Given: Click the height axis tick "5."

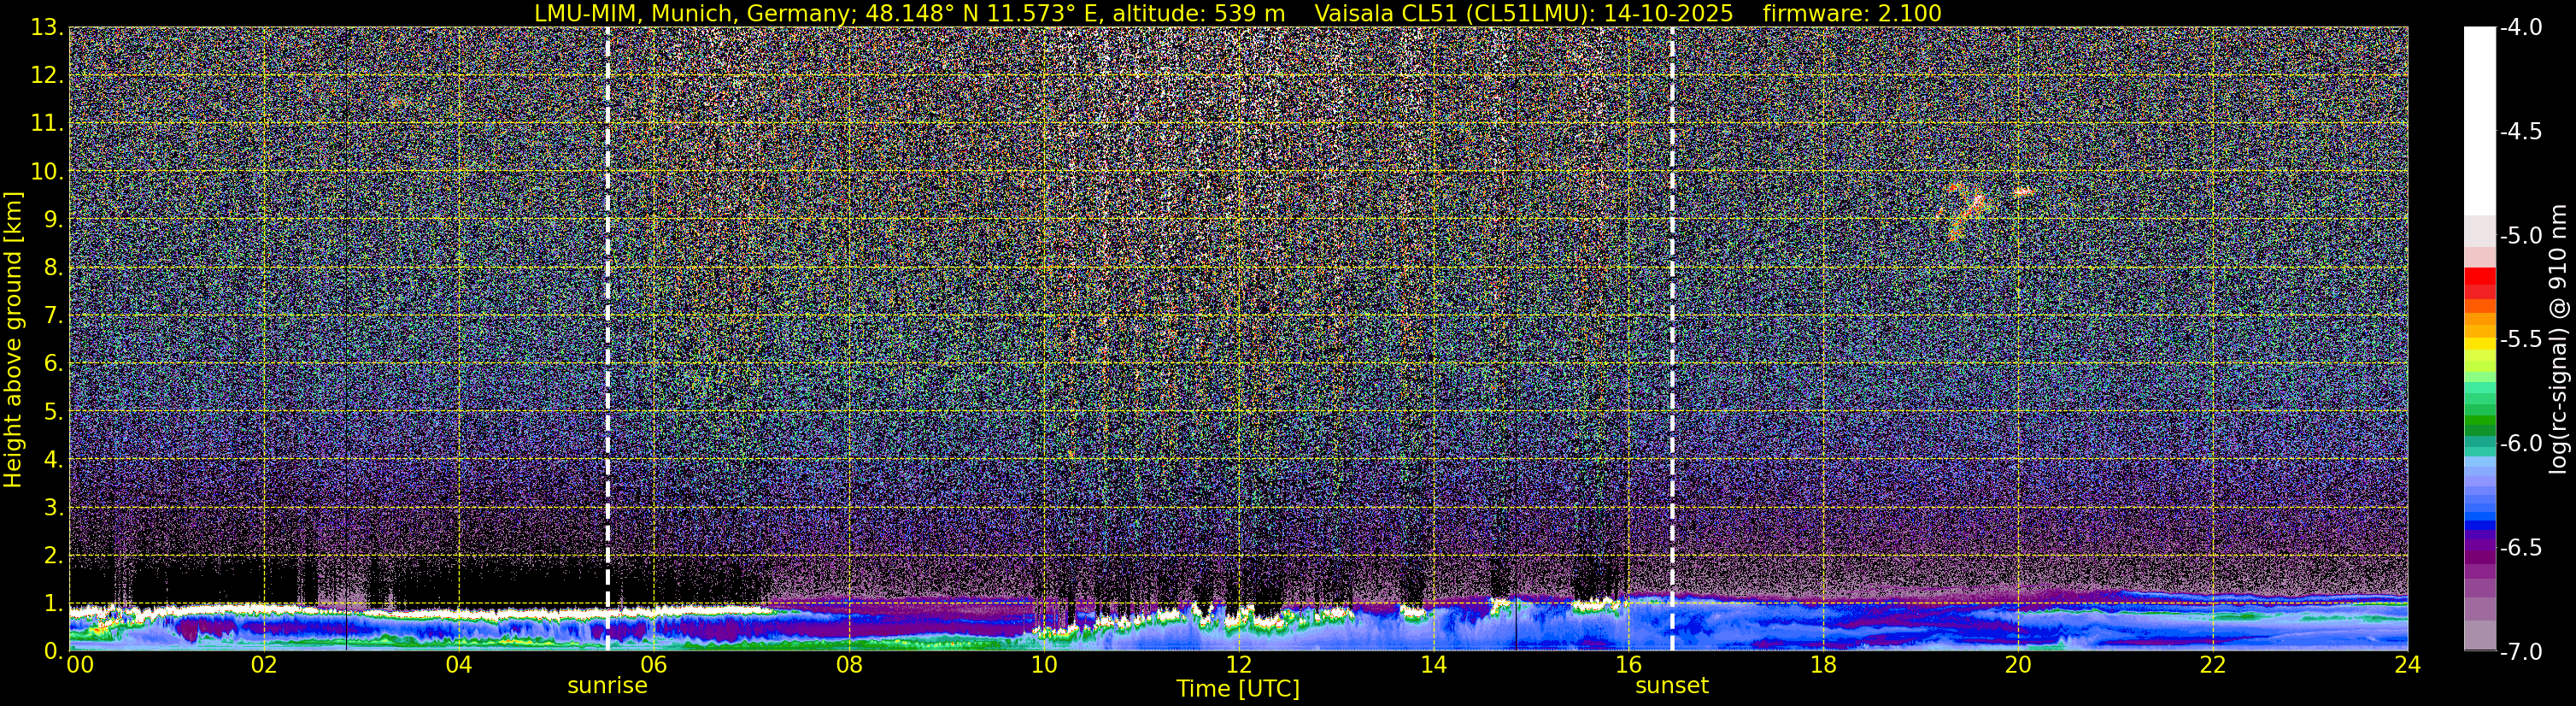Looking at the screenshot, I should click(53, 410).
